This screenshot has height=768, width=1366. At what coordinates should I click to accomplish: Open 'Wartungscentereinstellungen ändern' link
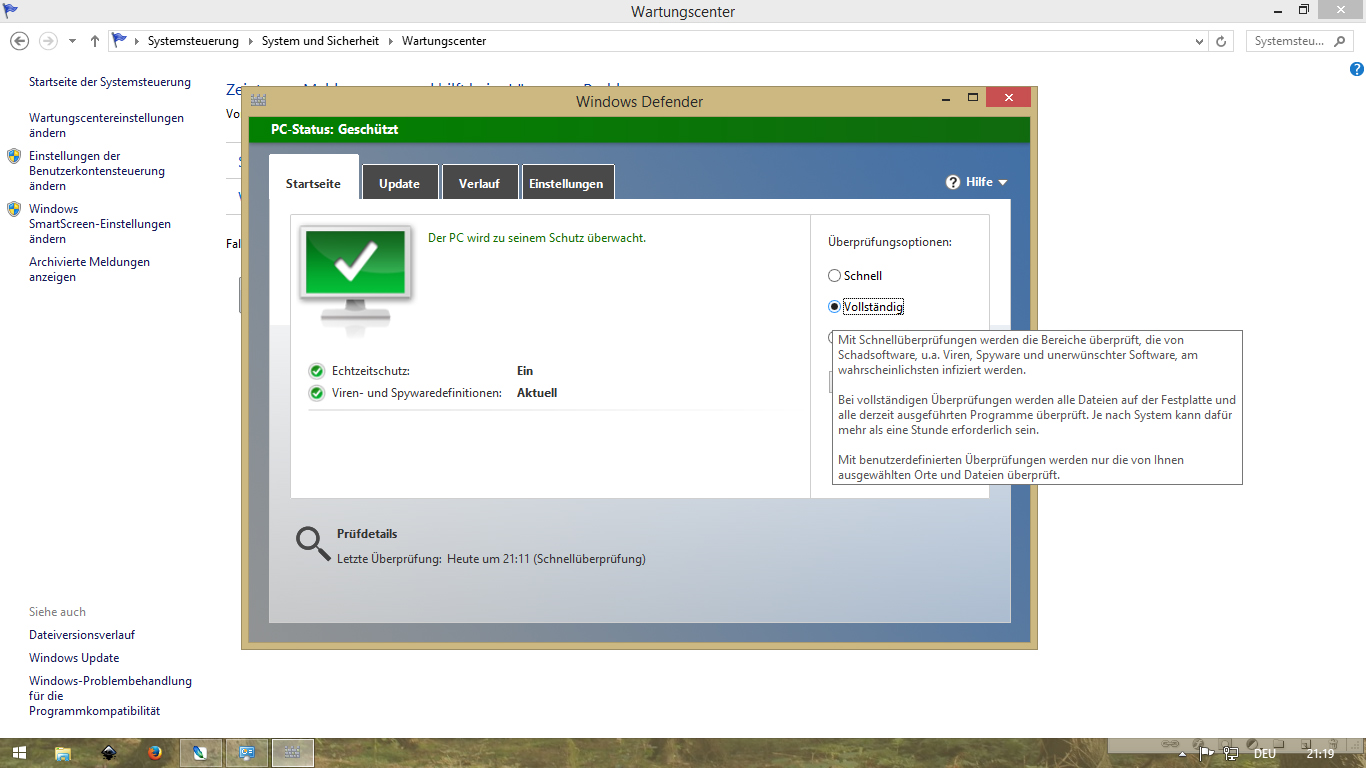[106, 125]
